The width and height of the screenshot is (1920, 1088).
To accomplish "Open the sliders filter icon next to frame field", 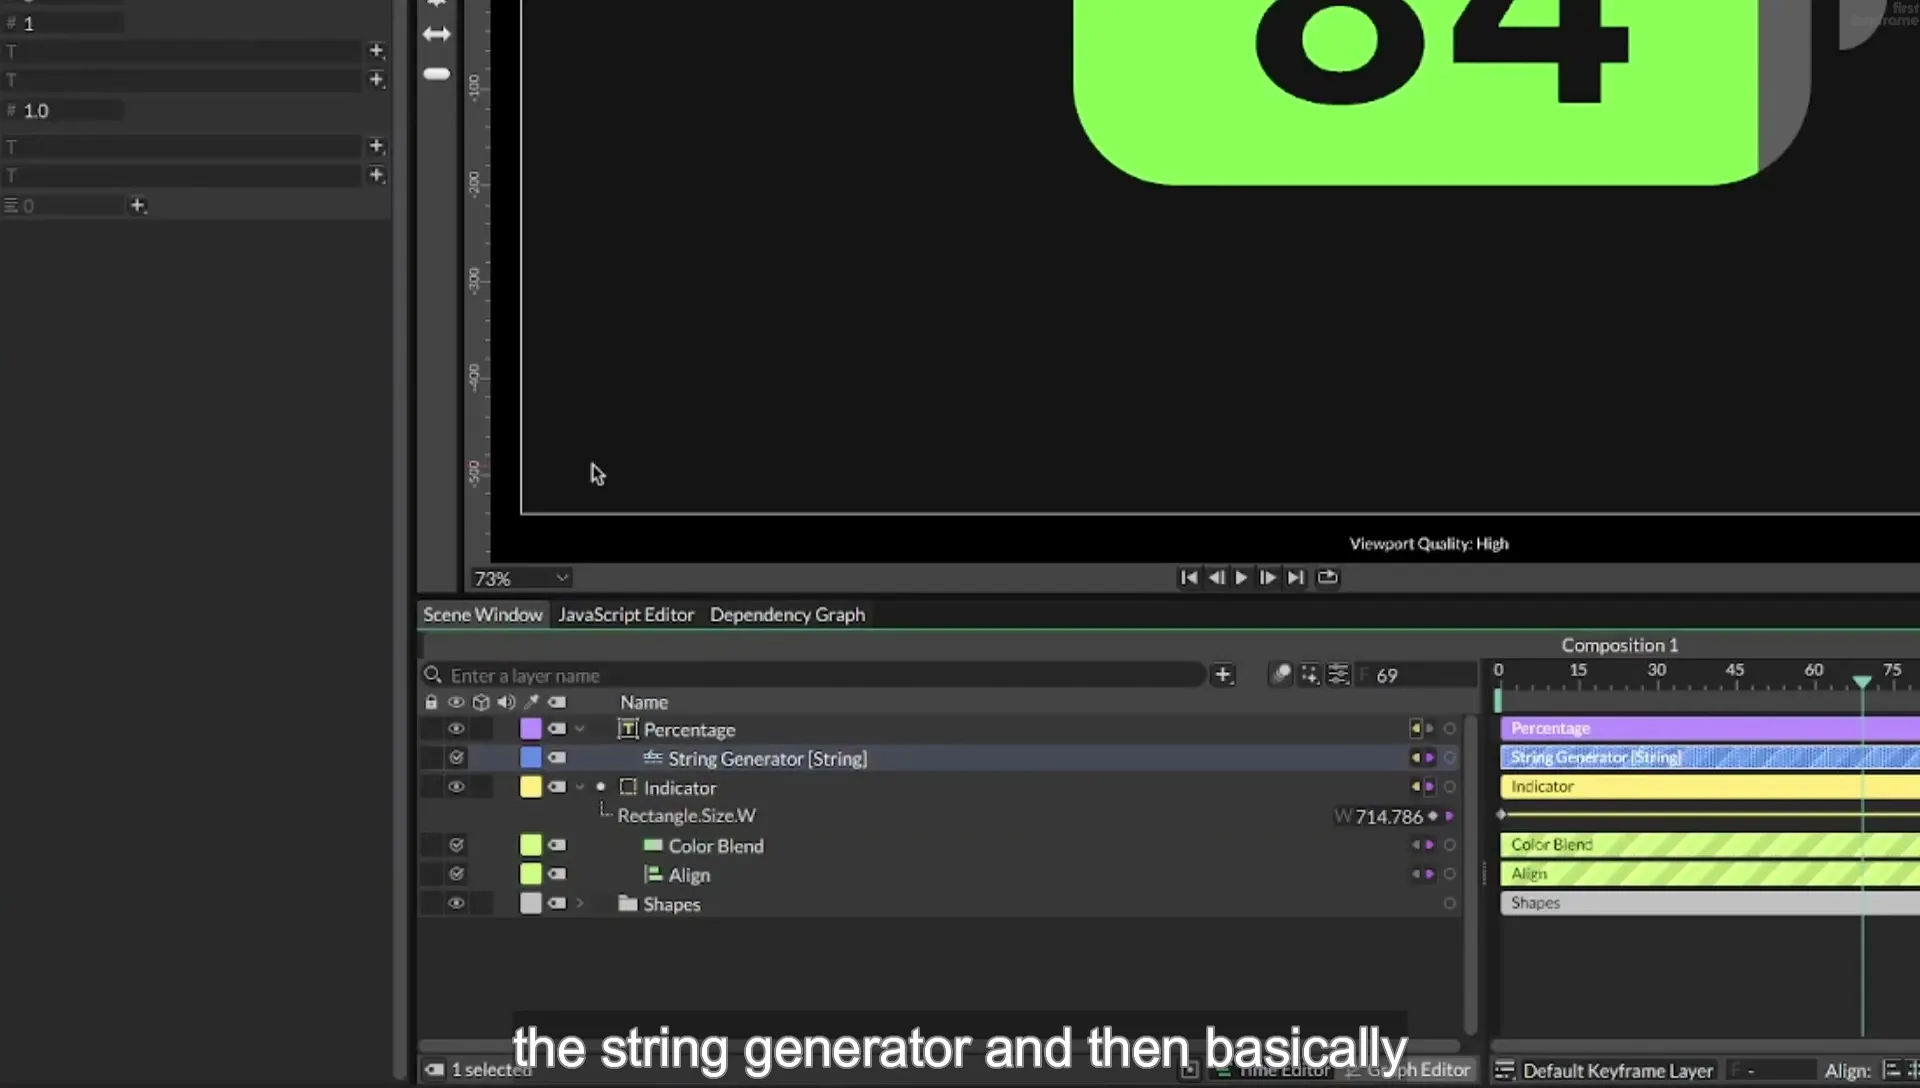I will pyautogui.click(x=1338, y=675).
